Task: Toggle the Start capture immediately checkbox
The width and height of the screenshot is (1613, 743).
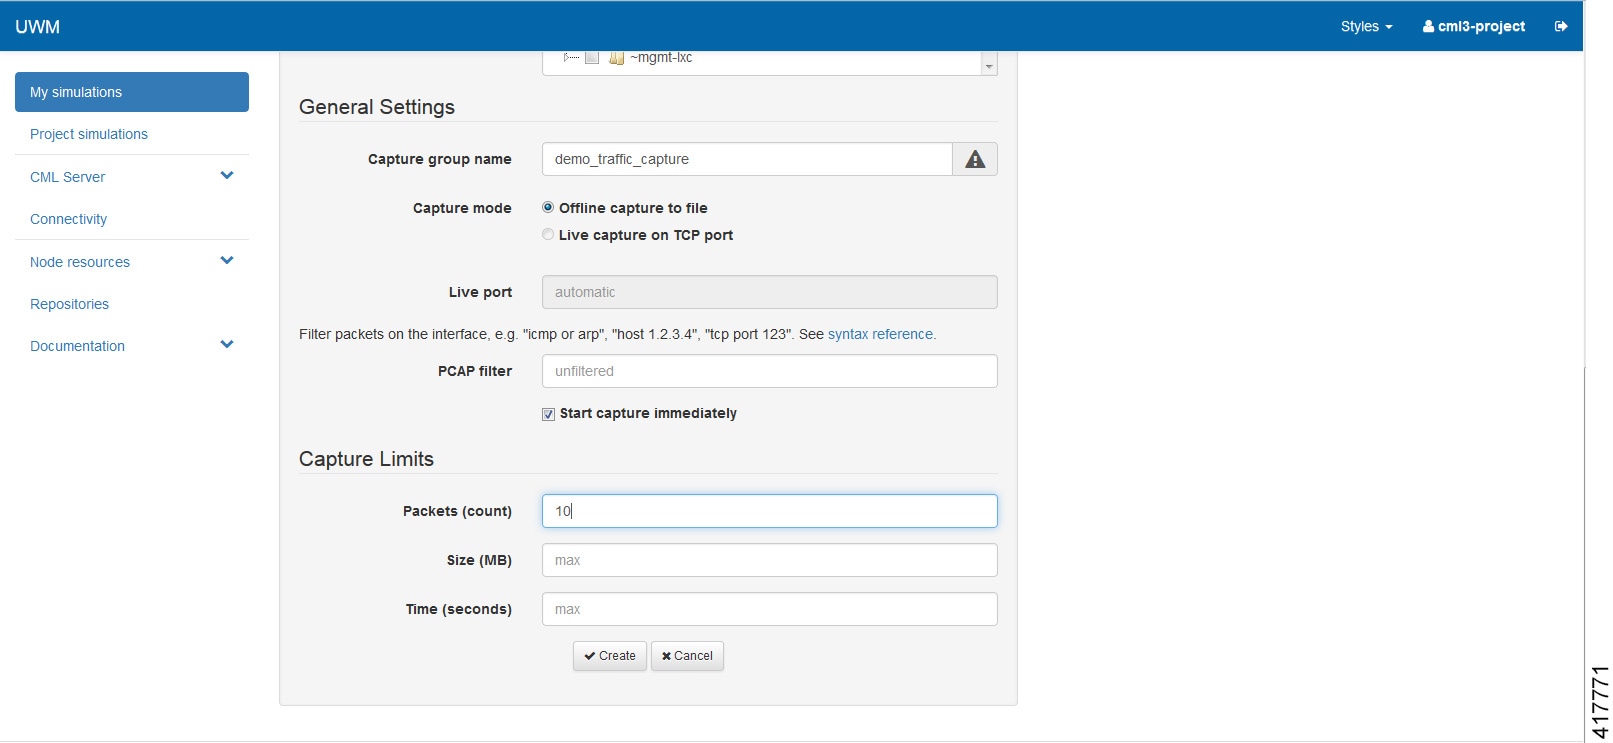Action: point(549,414)
